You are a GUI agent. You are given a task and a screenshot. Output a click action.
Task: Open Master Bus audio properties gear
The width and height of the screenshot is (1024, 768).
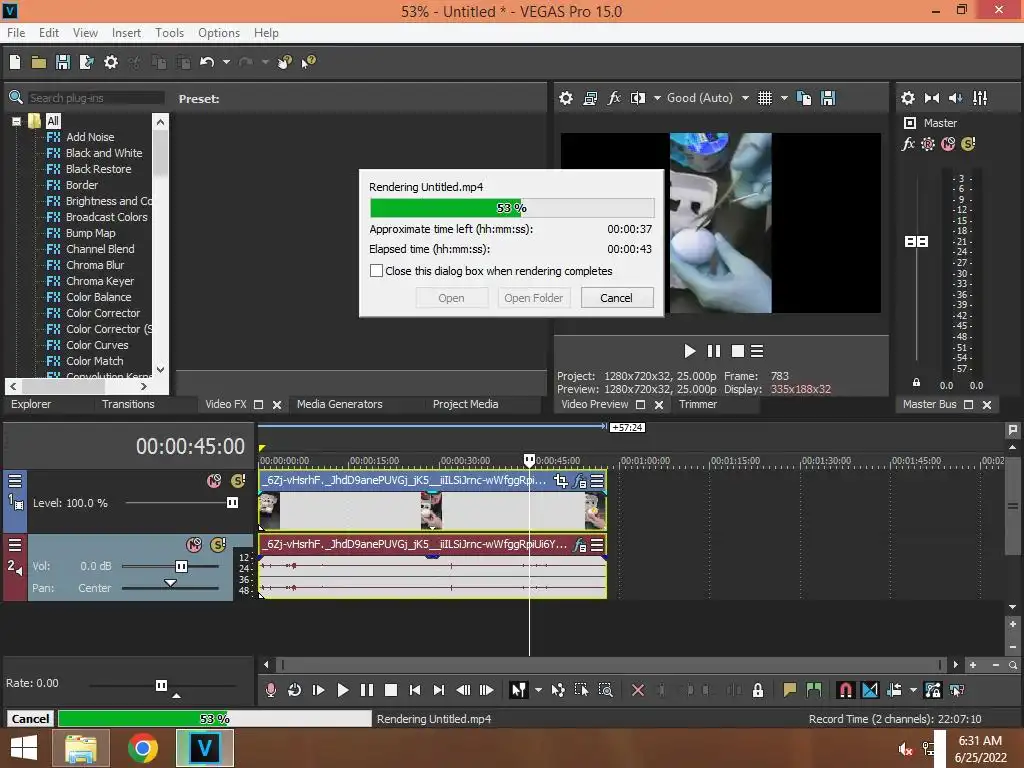tap(908, 98)
